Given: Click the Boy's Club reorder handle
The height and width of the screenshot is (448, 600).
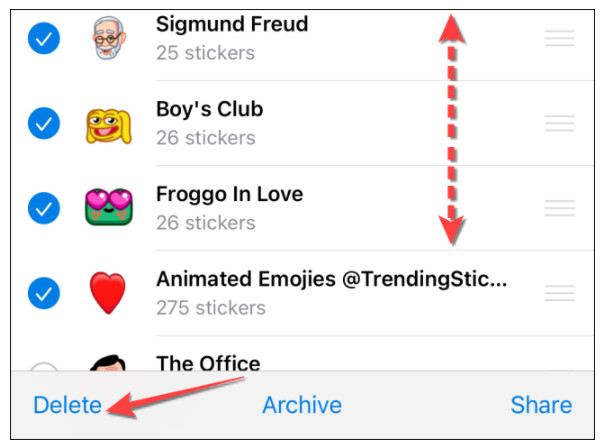Looking at the screenshot, I should point(559,123).
